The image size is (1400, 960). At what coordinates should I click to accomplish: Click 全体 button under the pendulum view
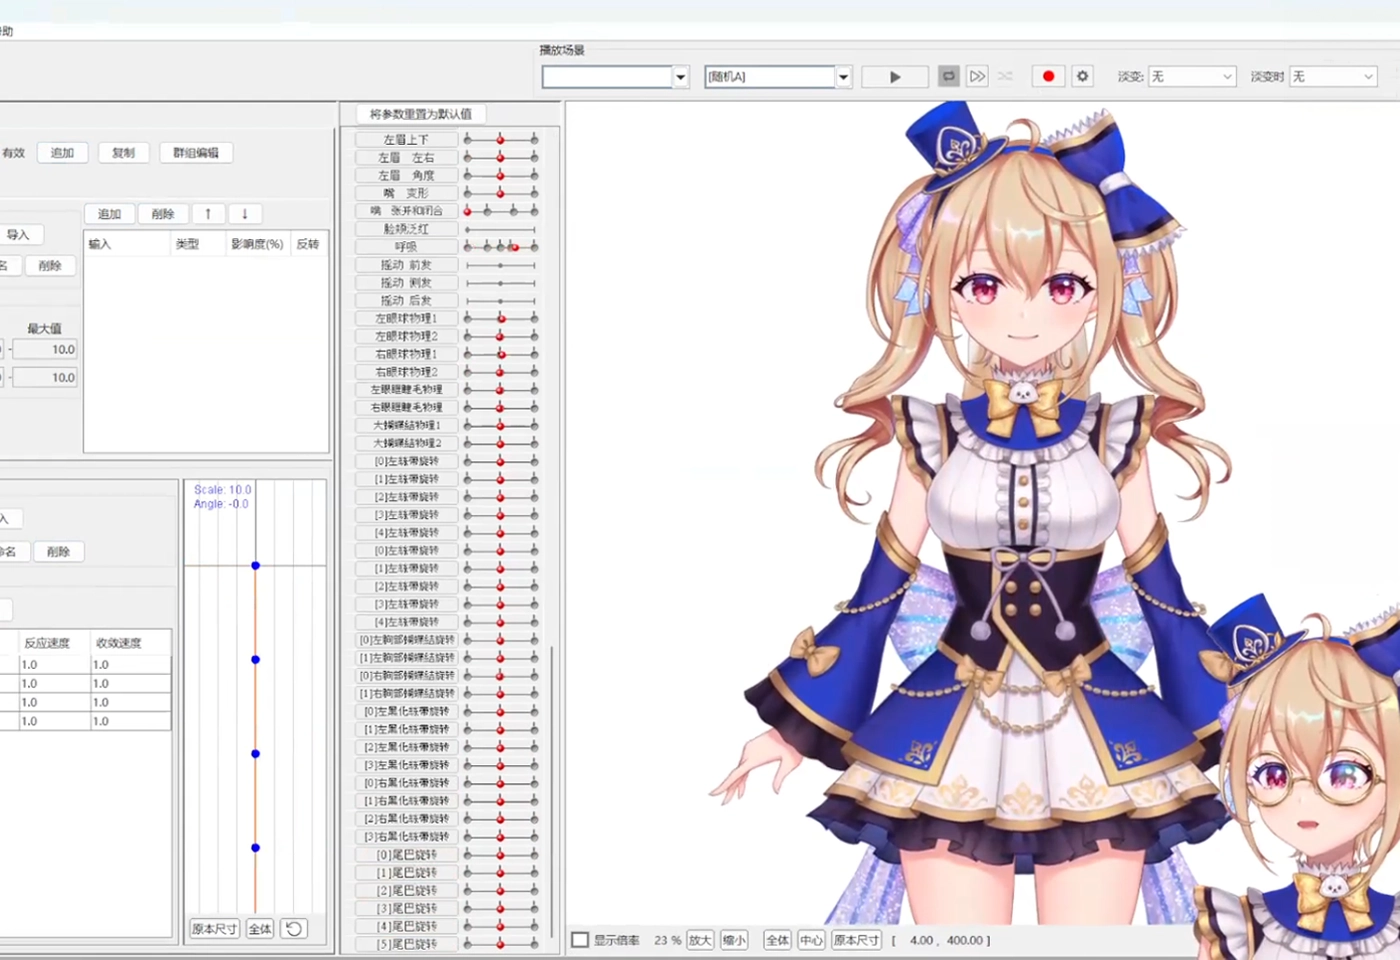click(x=260, y=929)
